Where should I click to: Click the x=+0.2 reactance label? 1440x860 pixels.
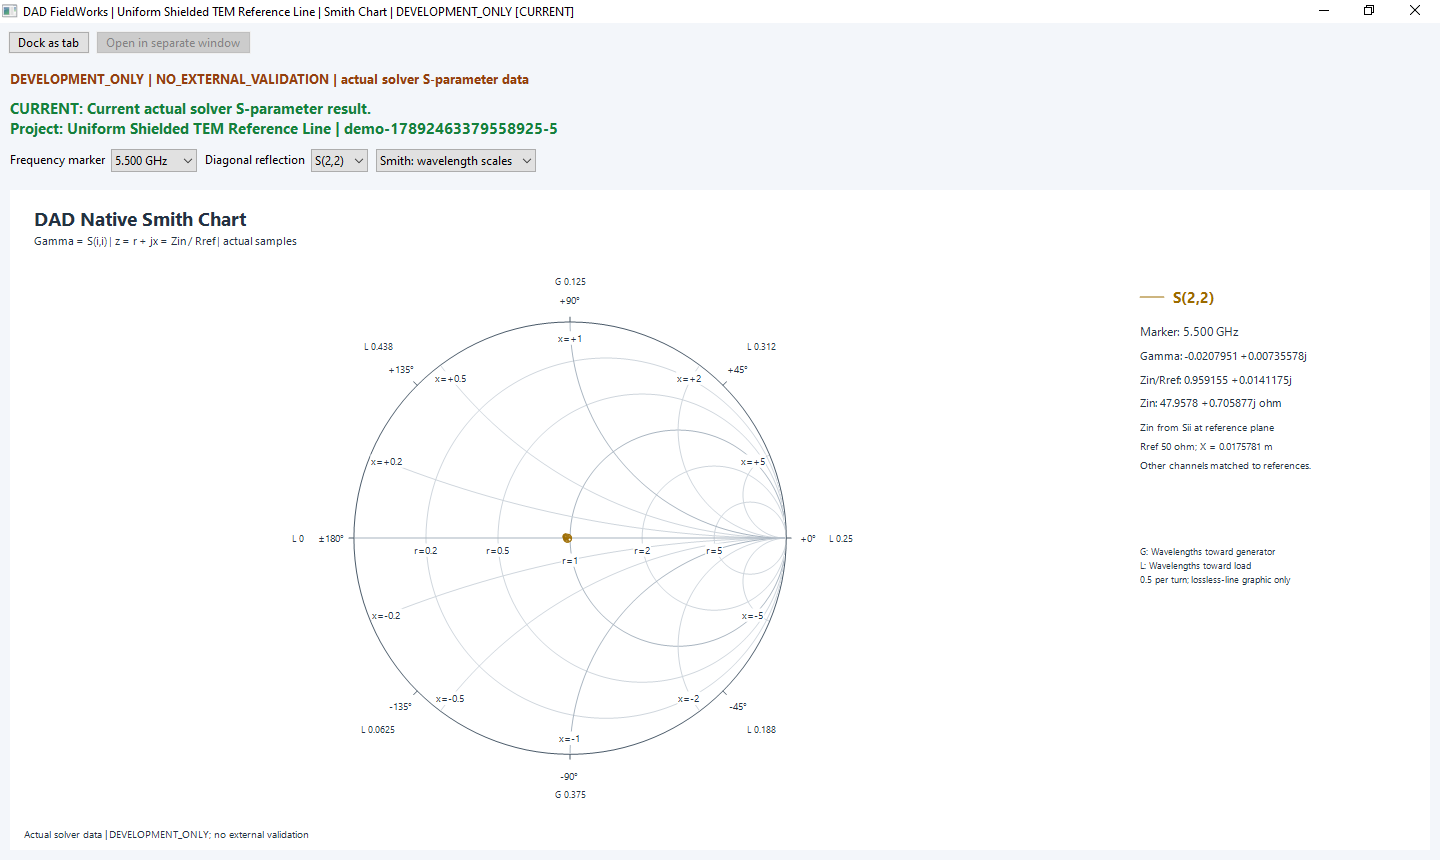(x=386, y=462)
